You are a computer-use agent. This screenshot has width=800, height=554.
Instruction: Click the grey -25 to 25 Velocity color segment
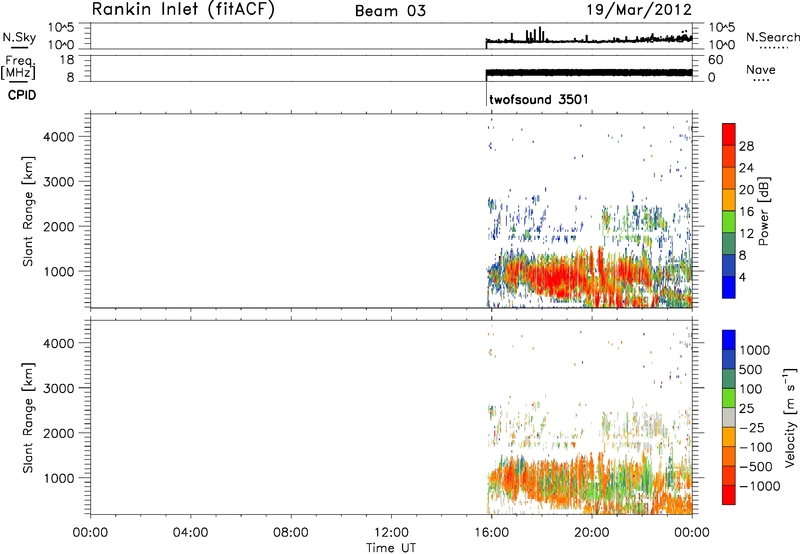coord(729,418)
